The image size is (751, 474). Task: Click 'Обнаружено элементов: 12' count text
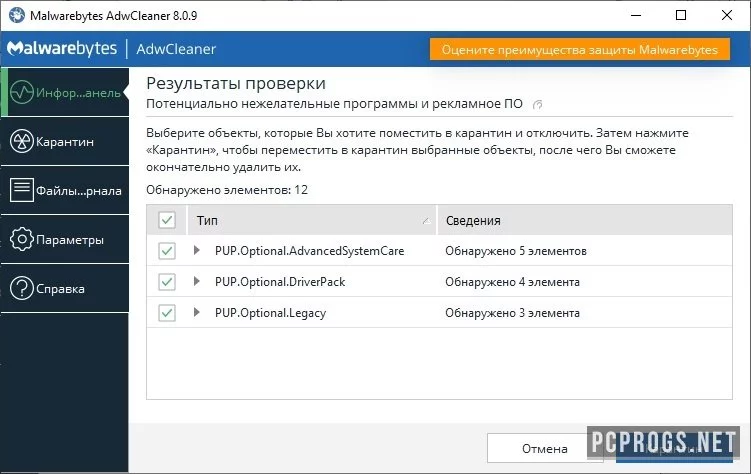tap(227, 190)
